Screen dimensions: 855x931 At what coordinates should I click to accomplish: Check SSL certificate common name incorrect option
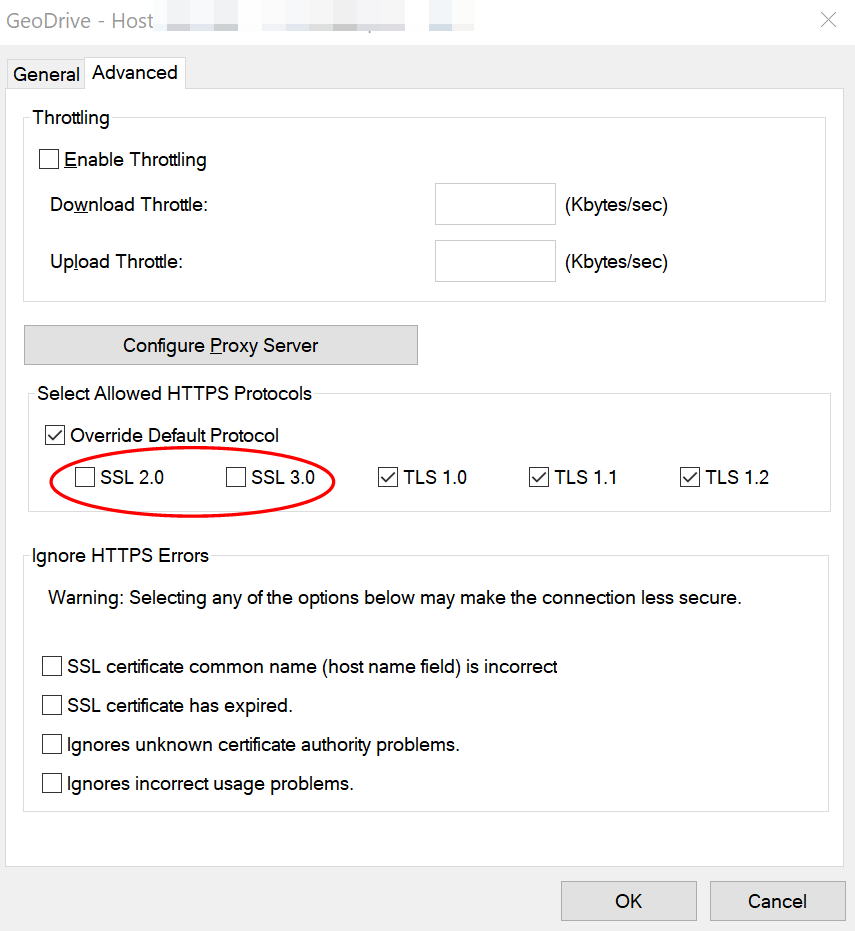tap(52, 666)
